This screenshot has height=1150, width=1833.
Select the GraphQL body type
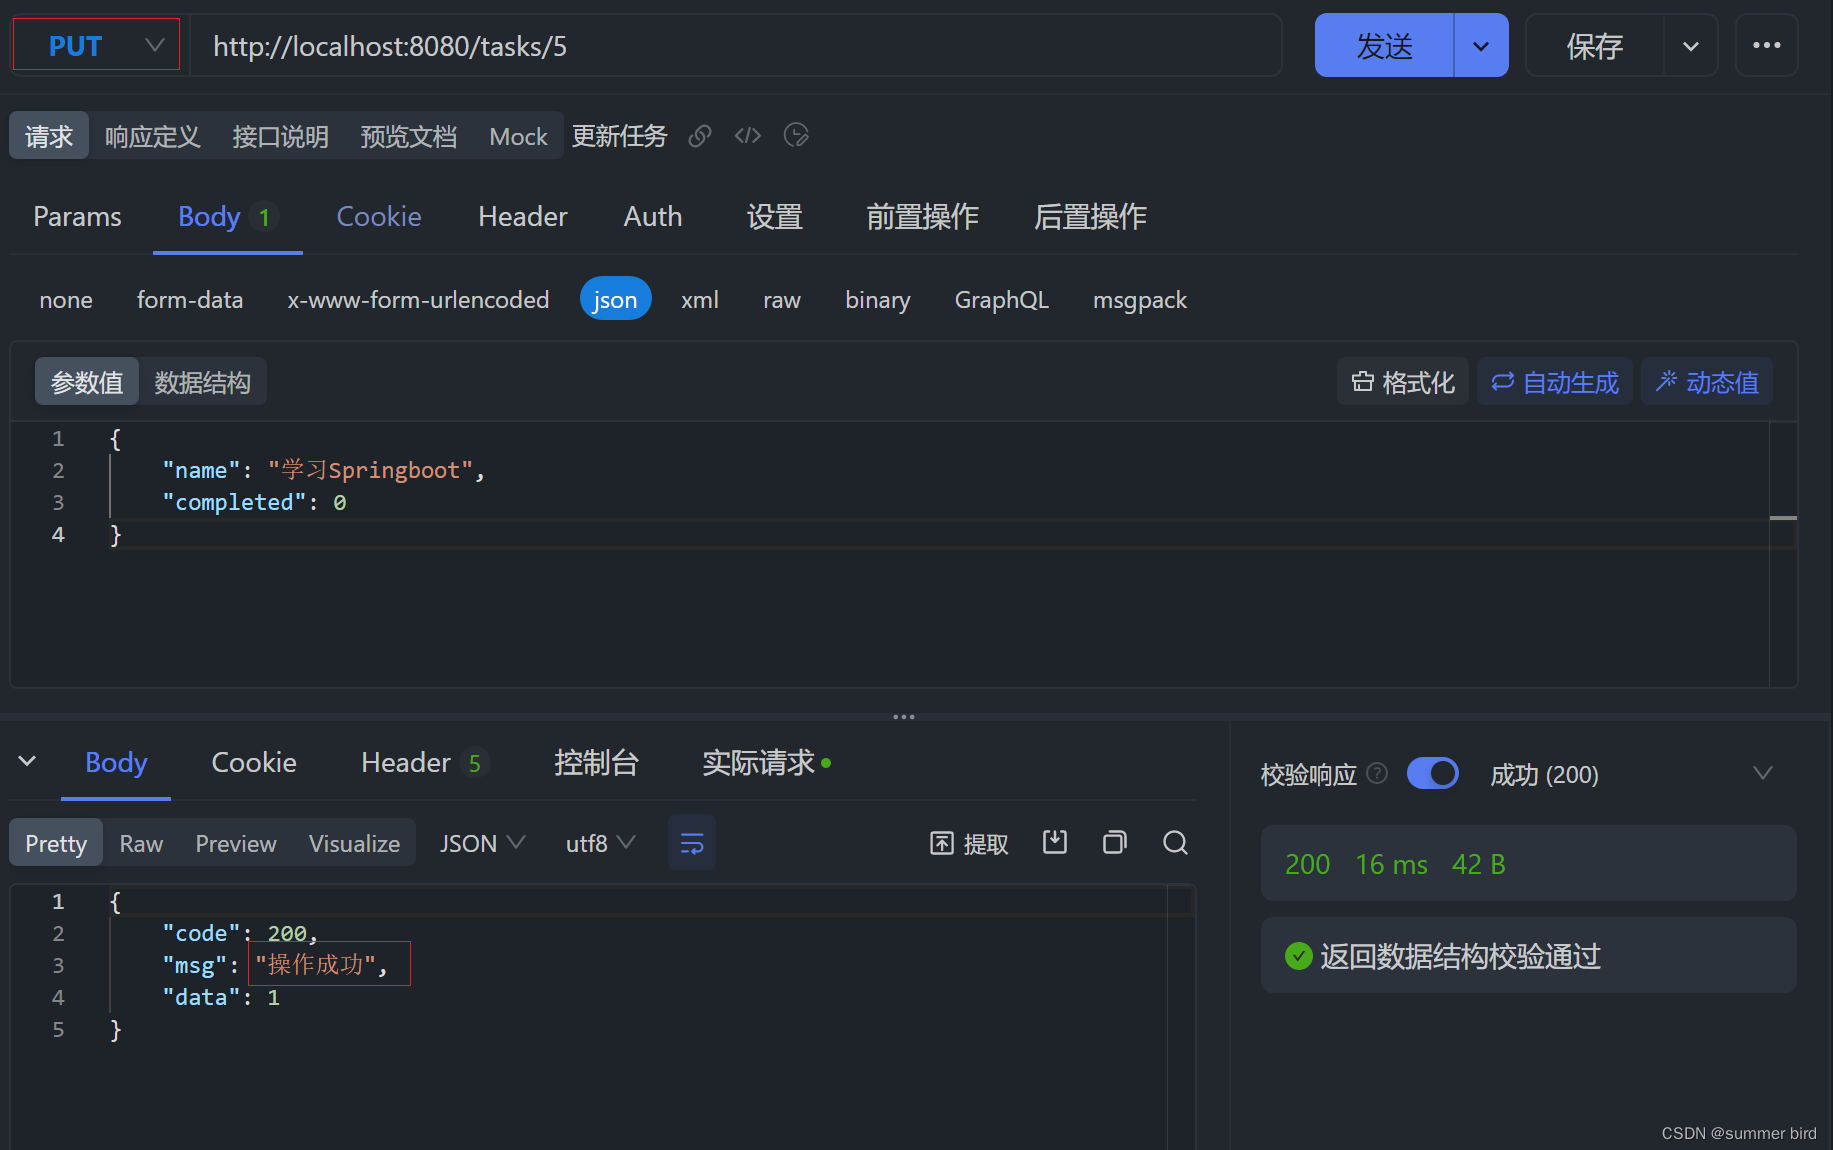1002,299
